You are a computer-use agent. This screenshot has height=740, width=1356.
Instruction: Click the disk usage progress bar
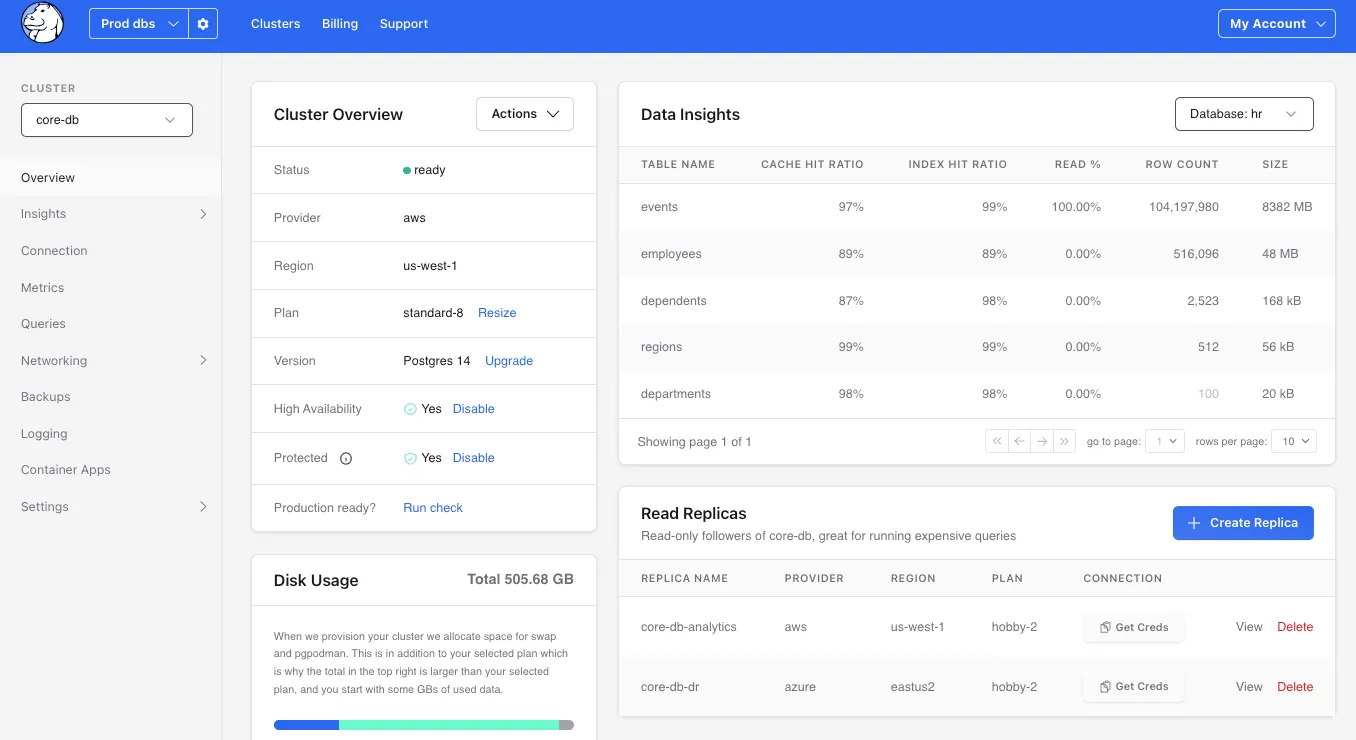tap(423, 725)
